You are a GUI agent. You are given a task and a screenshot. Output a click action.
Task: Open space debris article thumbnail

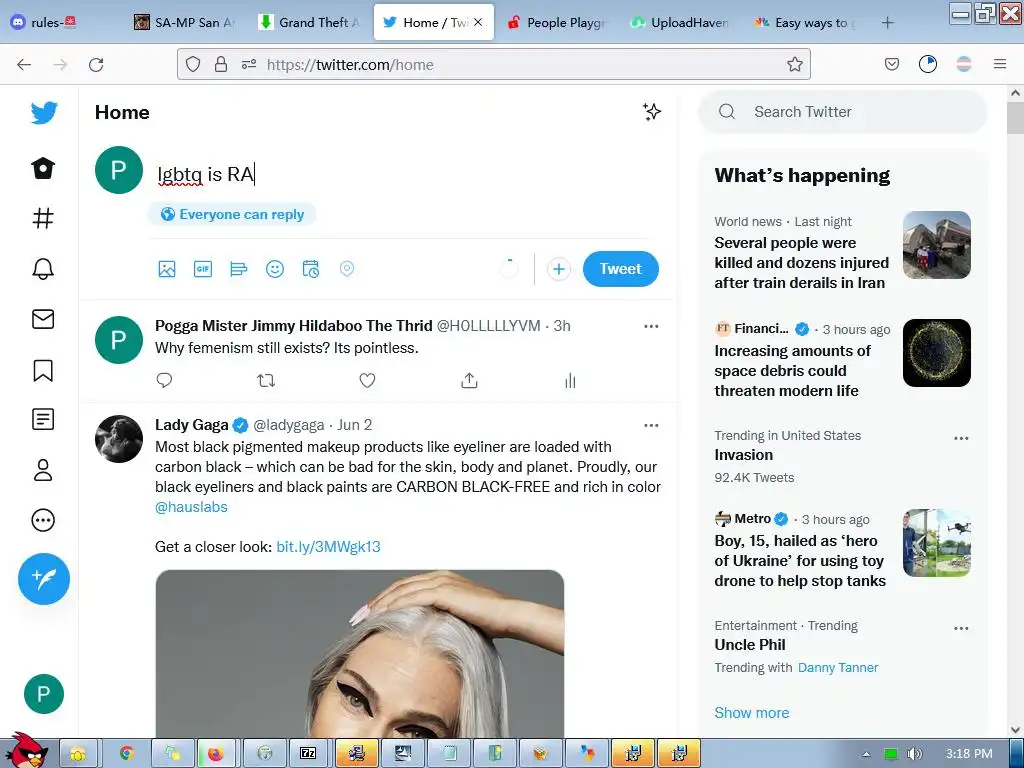point(936,353)
